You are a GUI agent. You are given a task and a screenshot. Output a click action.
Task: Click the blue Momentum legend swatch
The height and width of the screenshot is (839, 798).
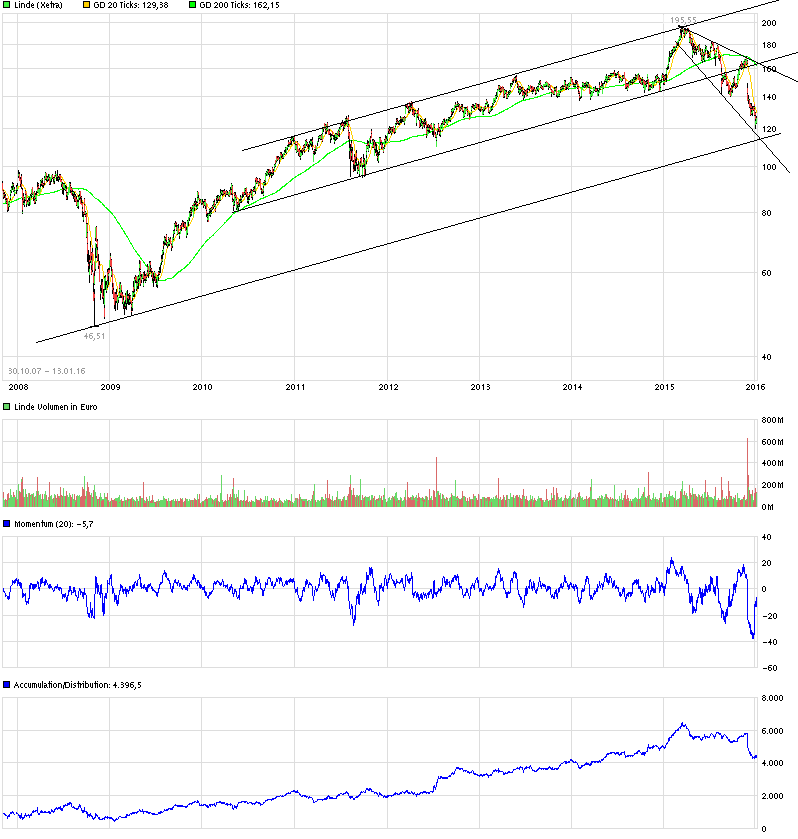click(6, 524)
